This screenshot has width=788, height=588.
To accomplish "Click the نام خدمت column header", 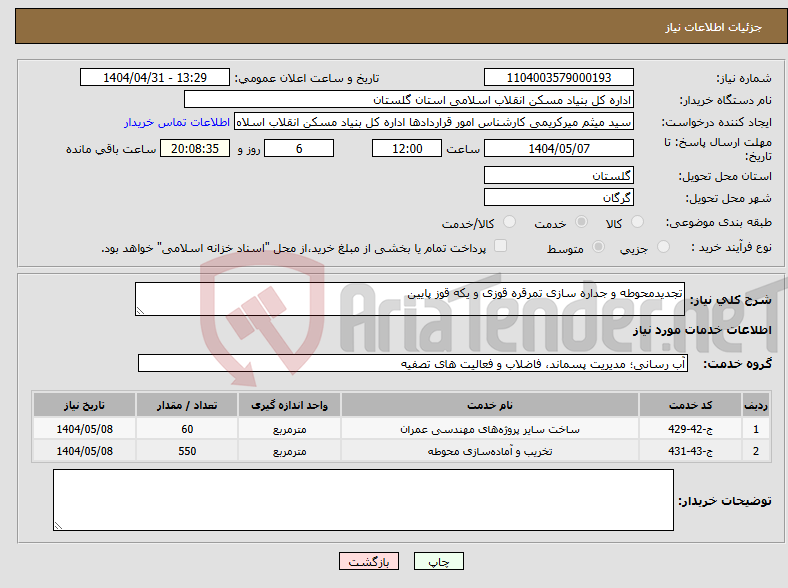I will [x=489, y=405].
